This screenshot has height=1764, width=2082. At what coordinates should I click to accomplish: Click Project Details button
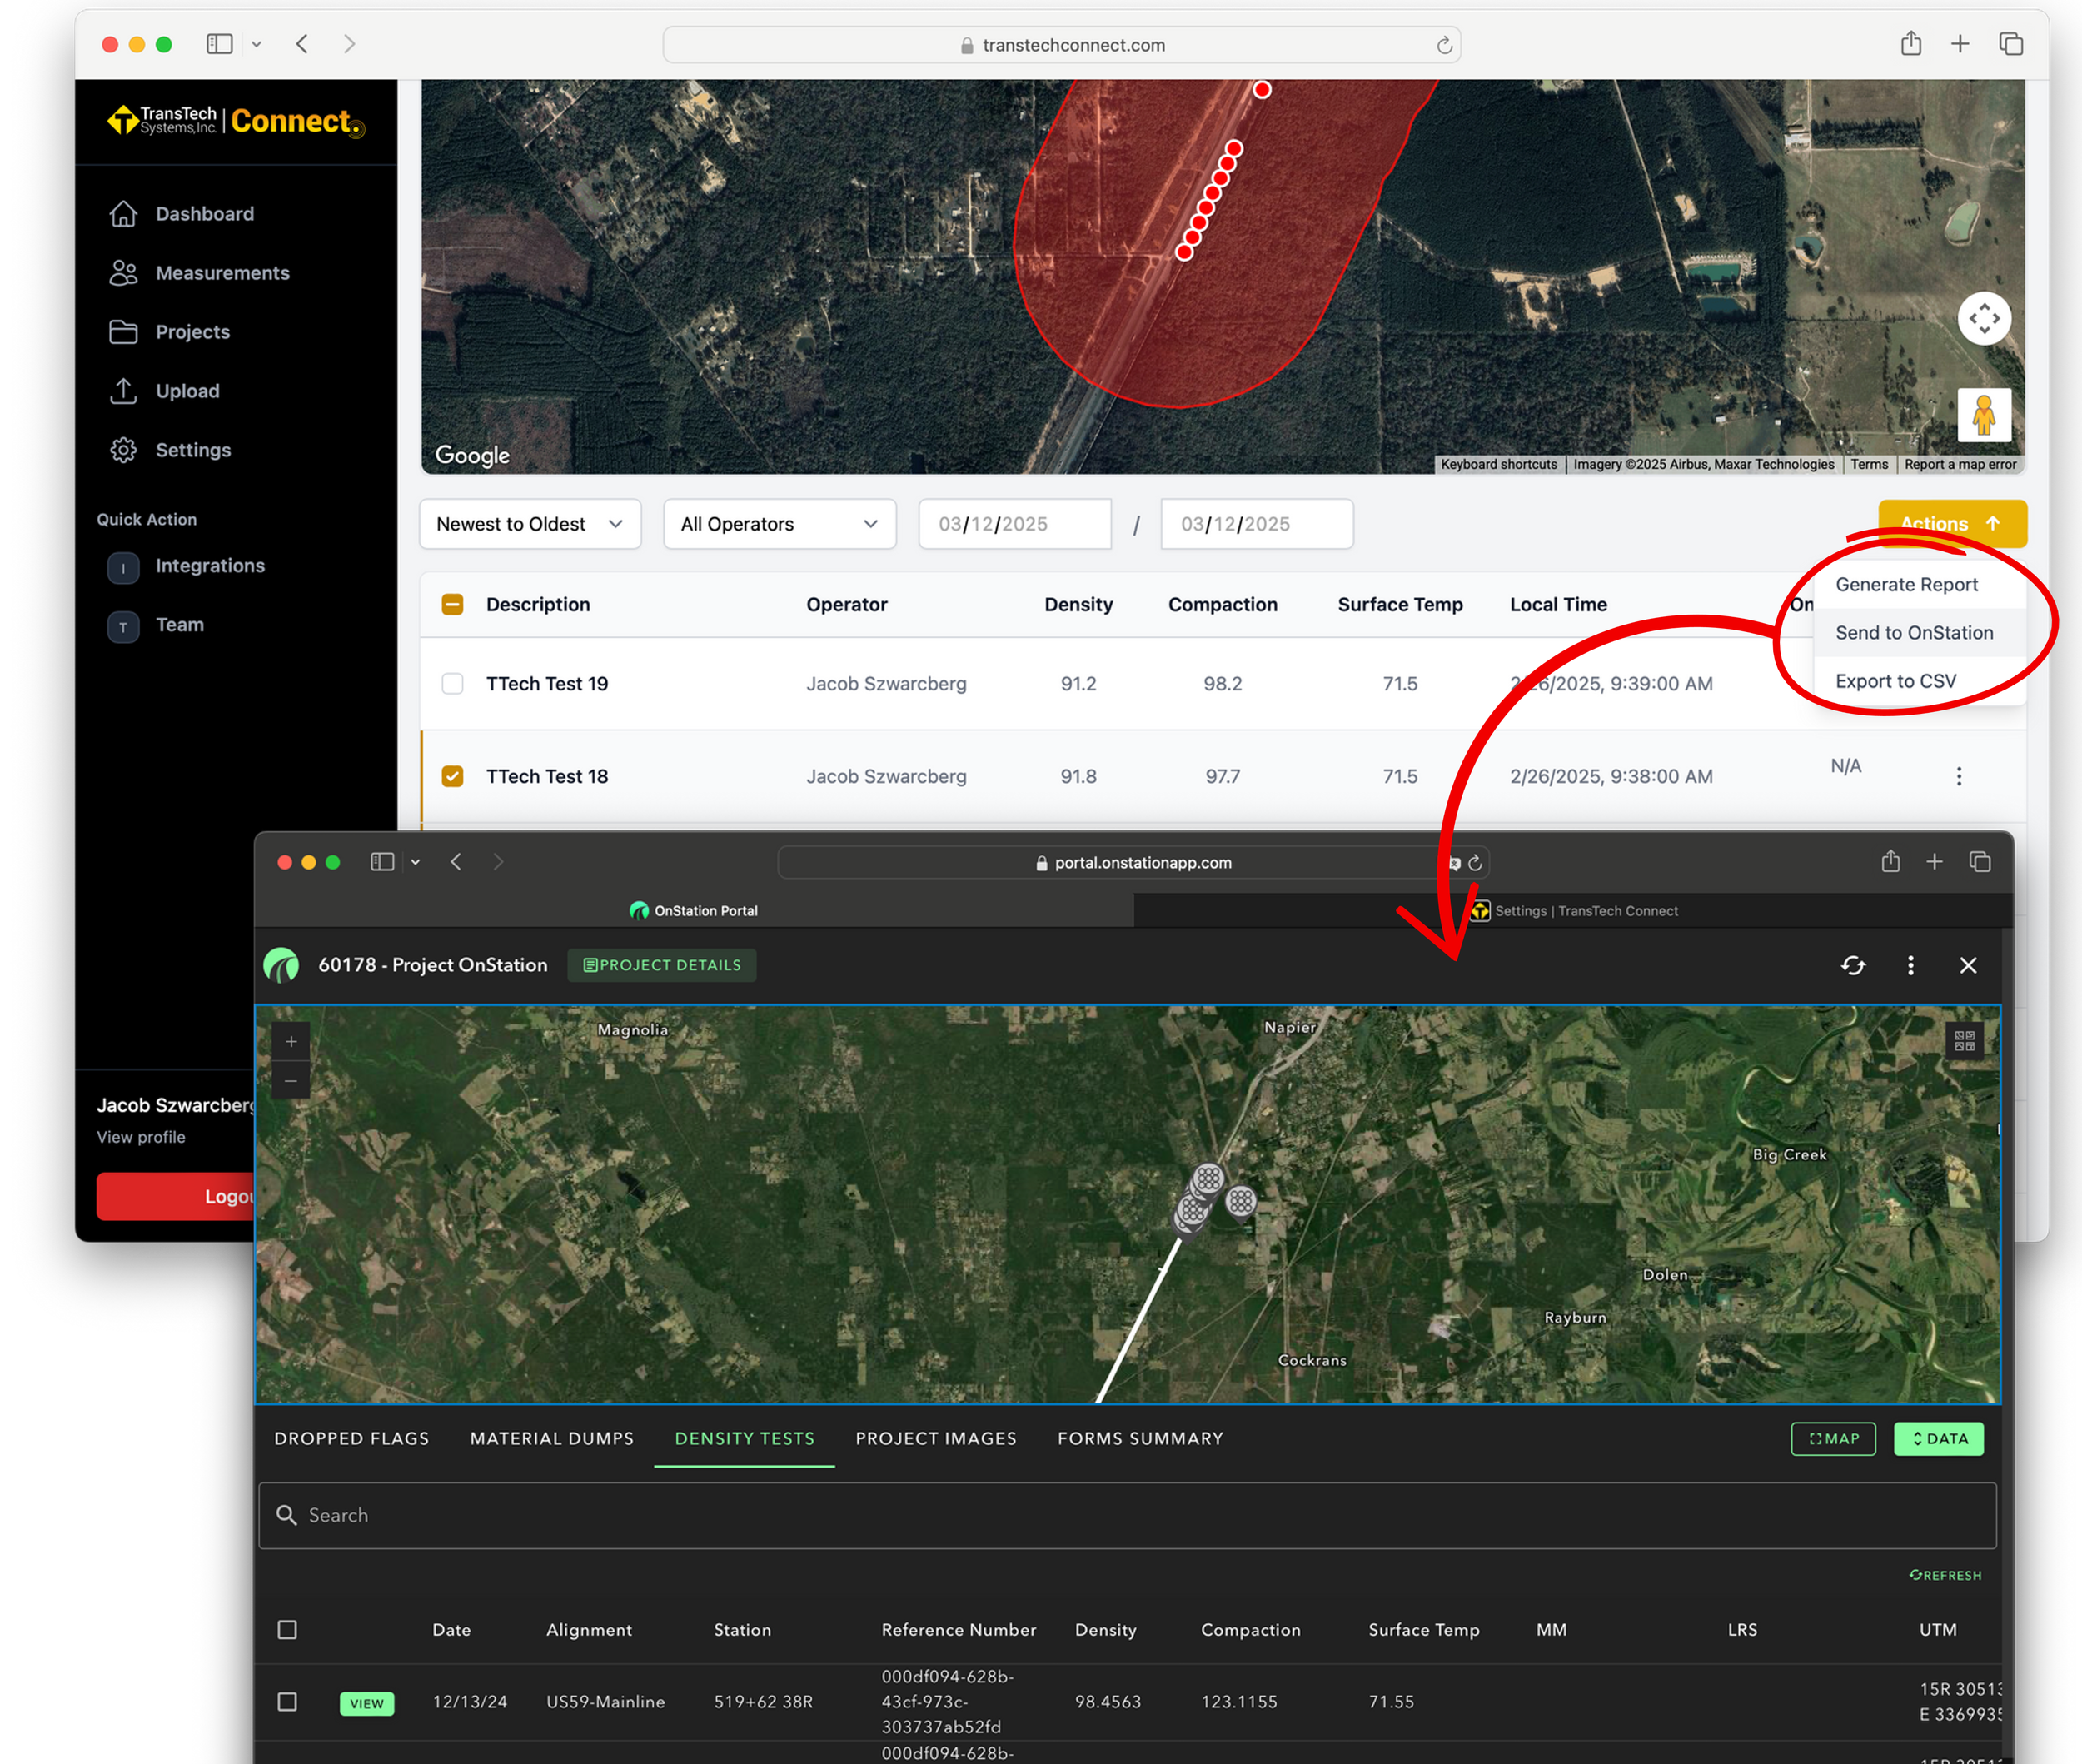point(662,965)
